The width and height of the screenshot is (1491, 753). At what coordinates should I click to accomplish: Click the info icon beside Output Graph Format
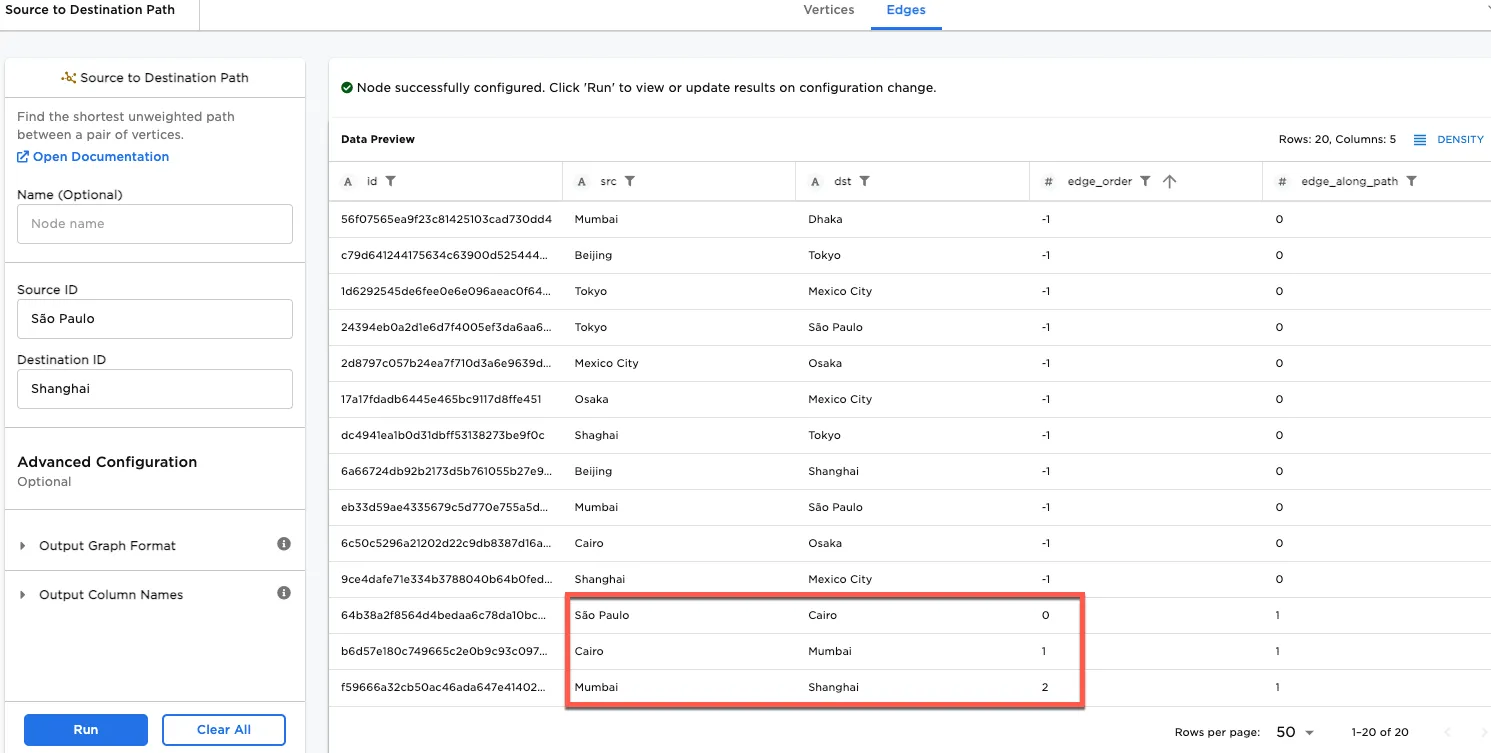click(x=284, y=544)
